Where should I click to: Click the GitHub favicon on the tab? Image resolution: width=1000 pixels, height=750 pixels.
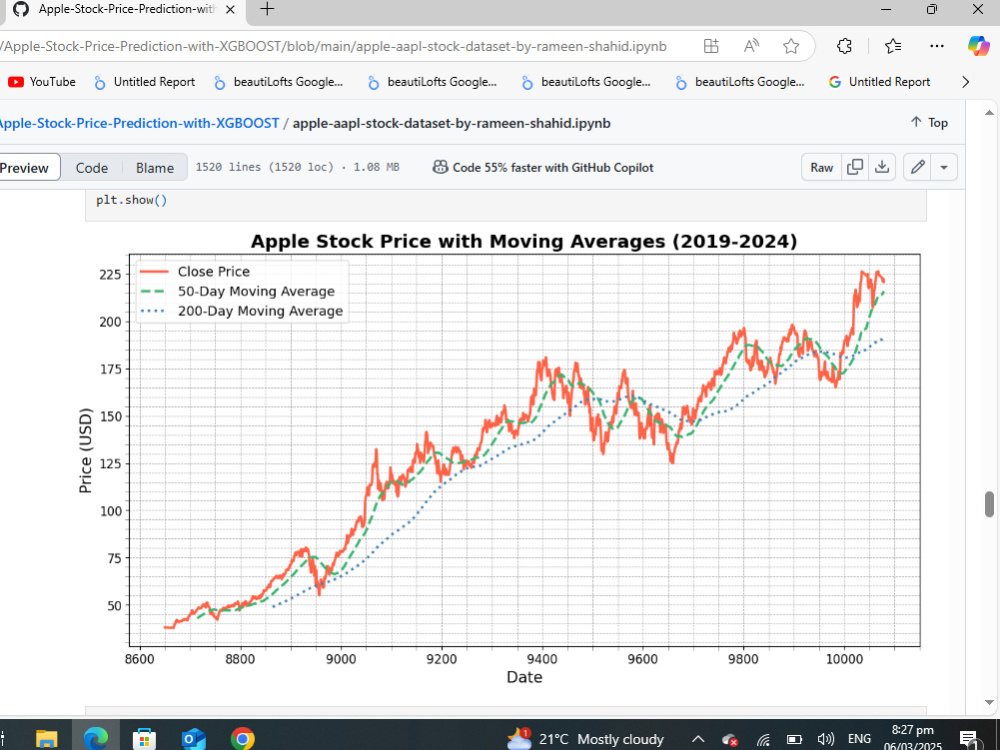[20, 9]
